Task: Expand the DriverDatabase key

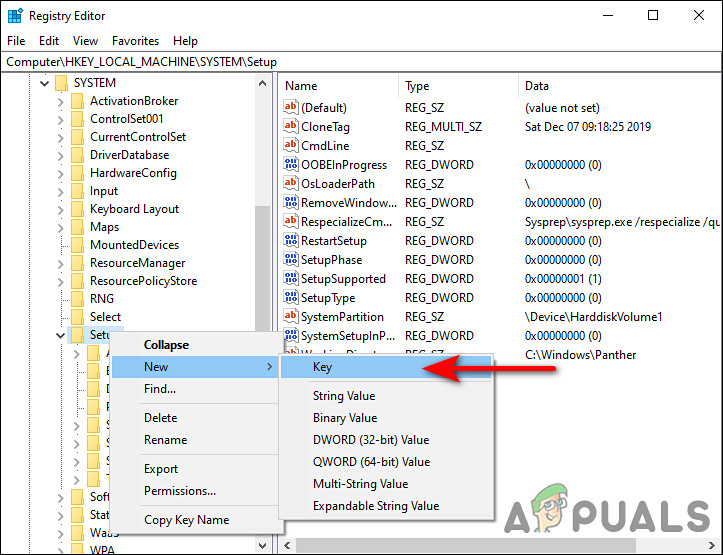Action: tap(60, 155)
